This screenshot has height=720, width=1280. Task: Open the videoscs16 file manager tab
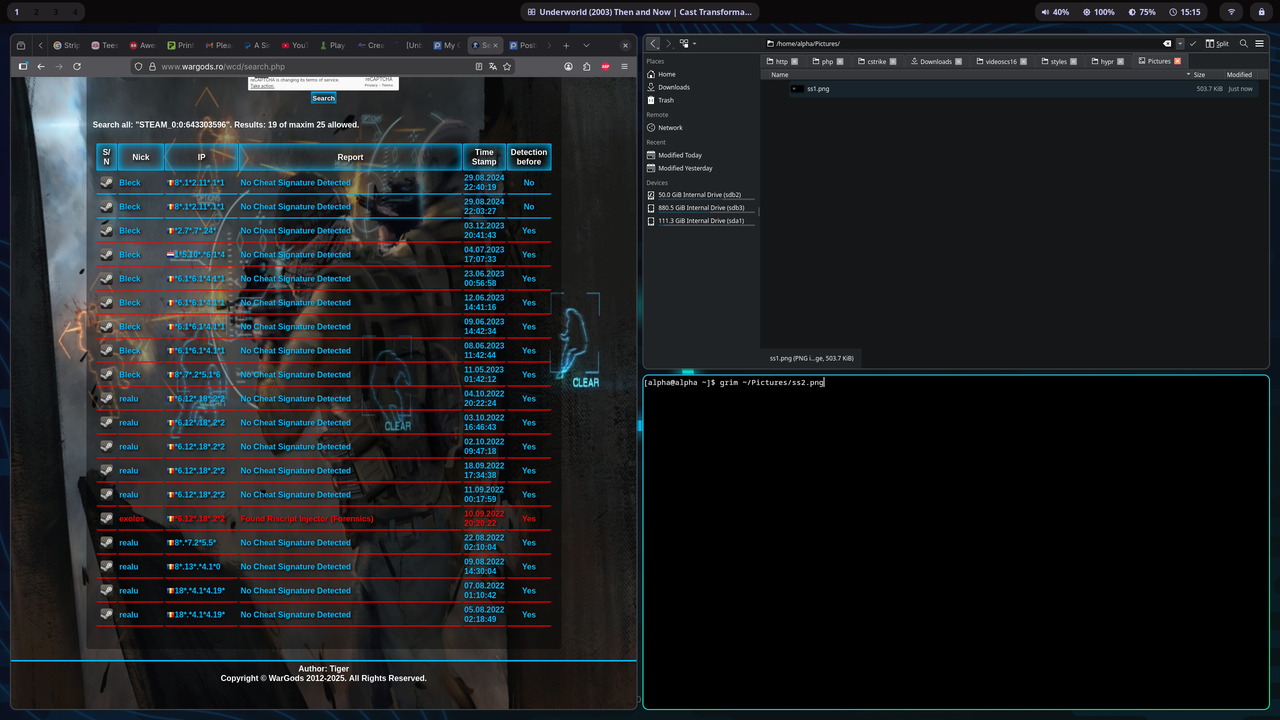1001,61
